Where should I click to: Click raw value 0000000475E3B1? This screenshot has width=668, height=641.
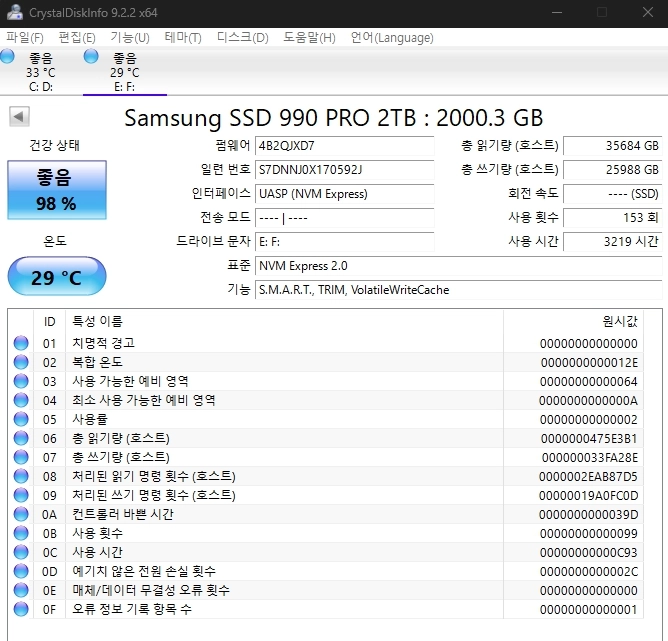tap(589, 438)
